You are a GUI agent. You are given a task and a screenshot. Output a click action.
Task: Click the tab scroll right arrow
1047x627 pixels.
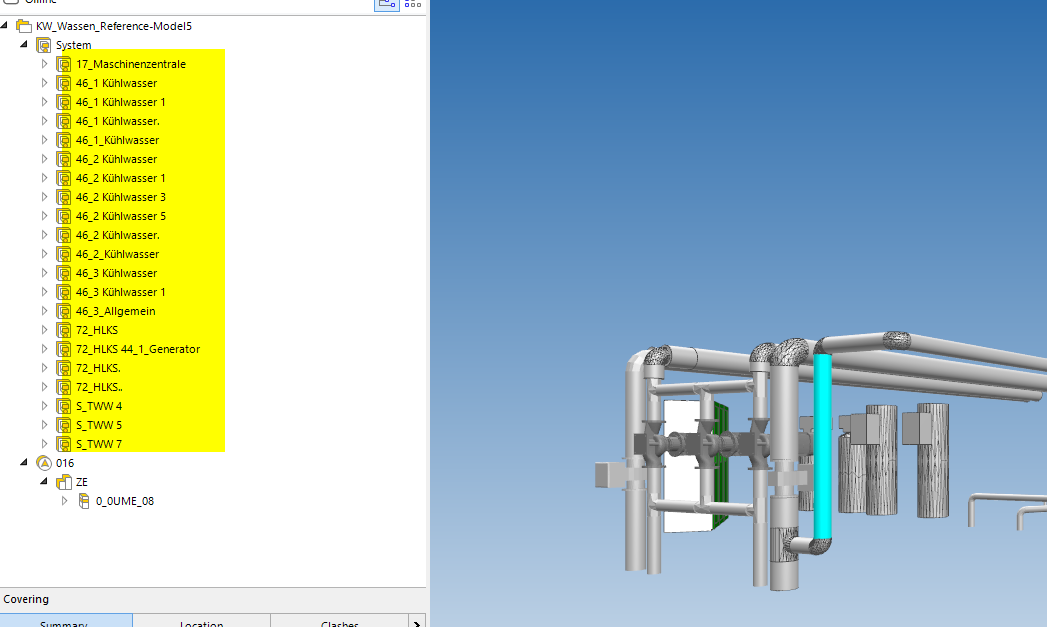(x=417, y=622)
